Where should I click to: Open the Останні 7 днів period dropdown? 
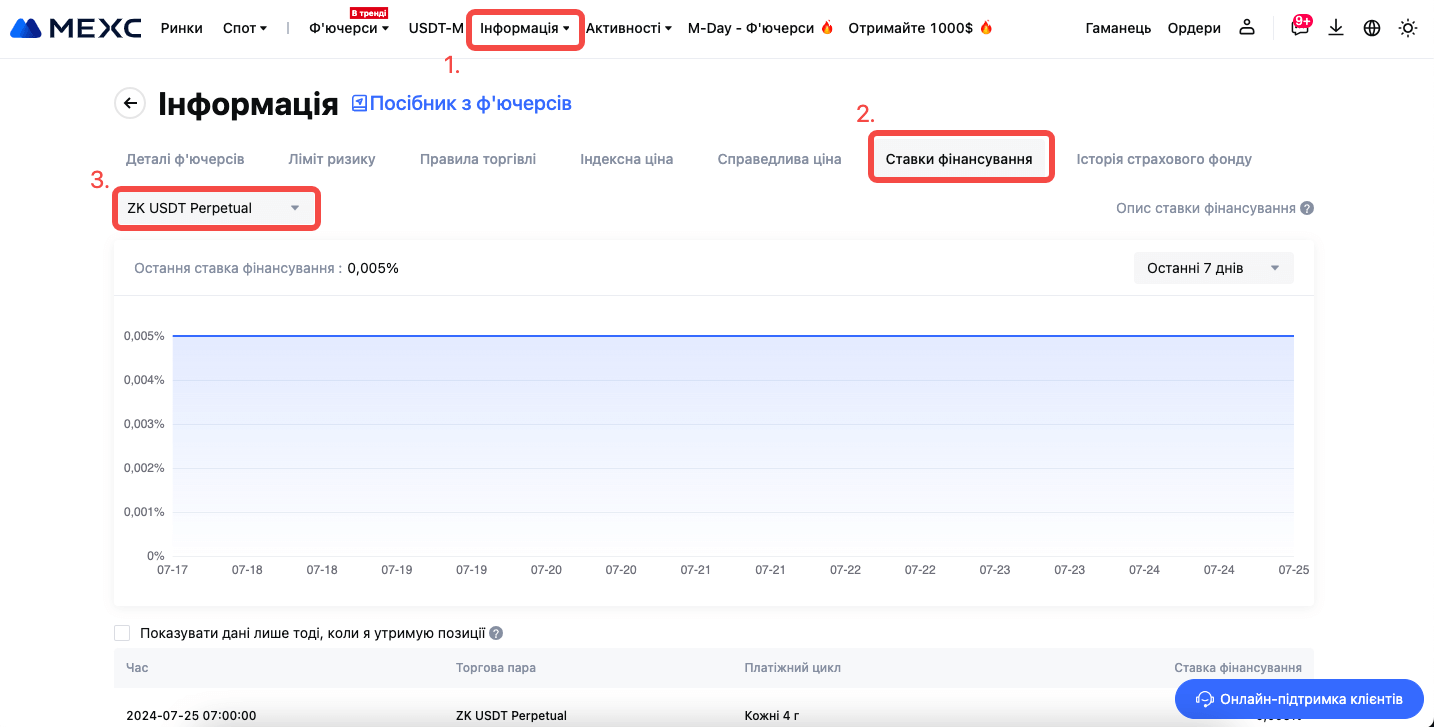coord(1213,268)
